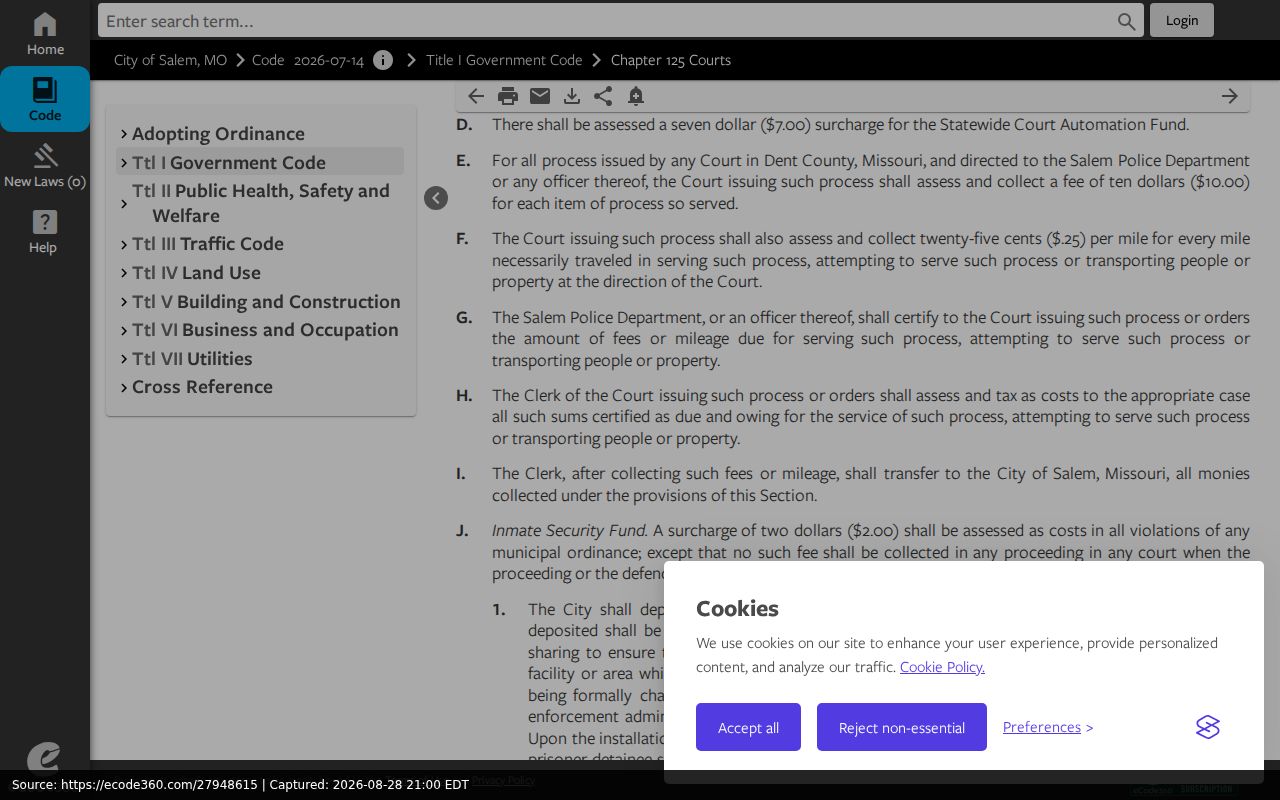Image resolution: width=1280 pixels, height=800 pixels.
Task: Go back with the left arrow icon
Action: (476, 96)
